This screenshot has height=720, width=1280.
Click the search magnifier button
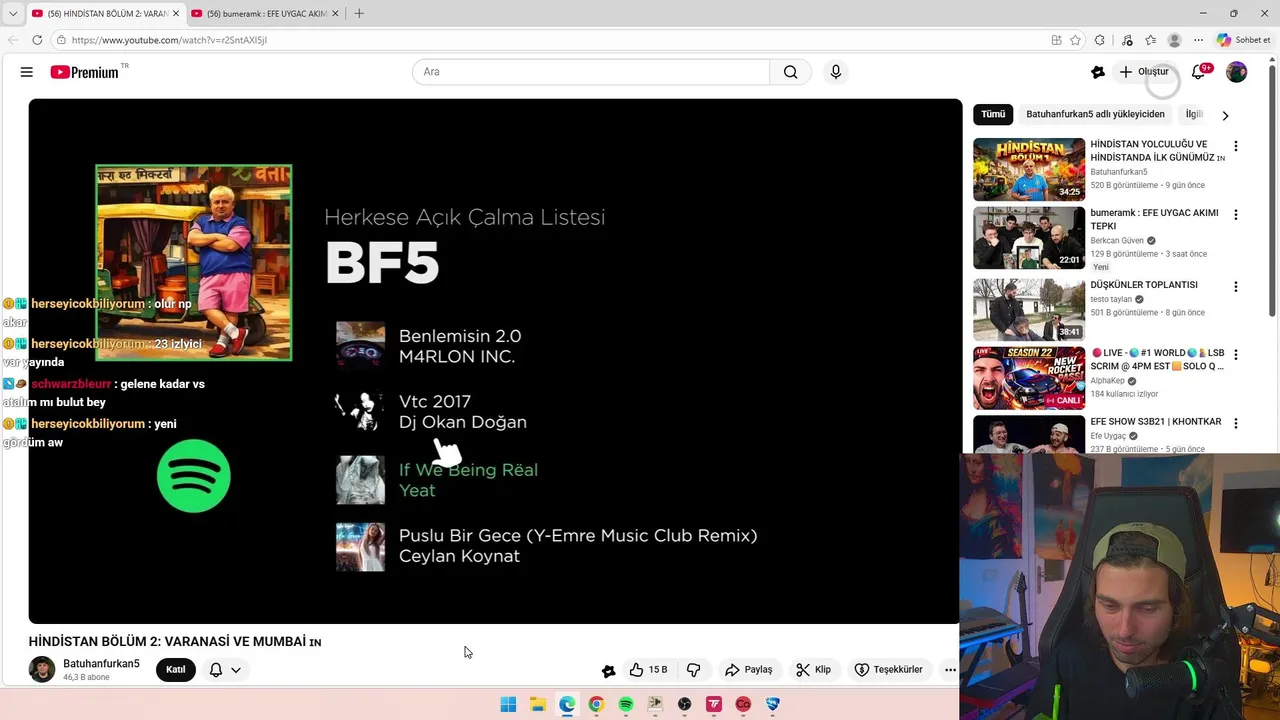[791, 72]
